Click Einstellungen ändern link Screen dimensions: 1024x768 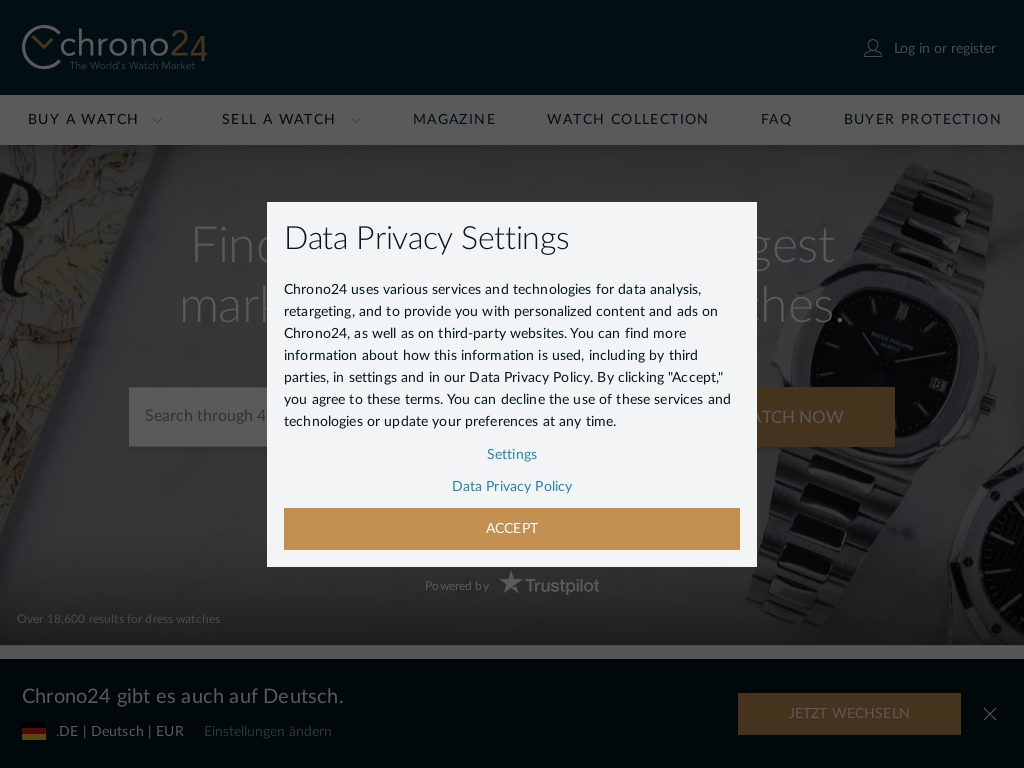268,731
